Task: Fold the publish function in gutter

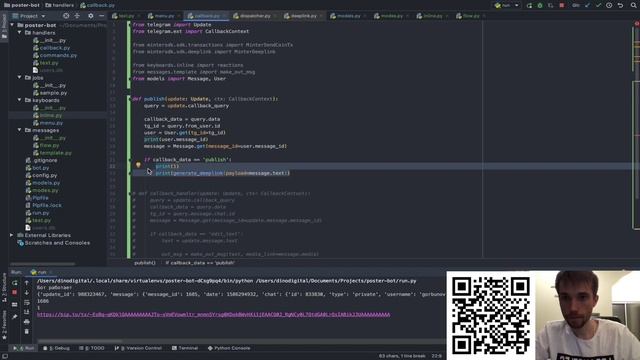Action: [130, 99]
